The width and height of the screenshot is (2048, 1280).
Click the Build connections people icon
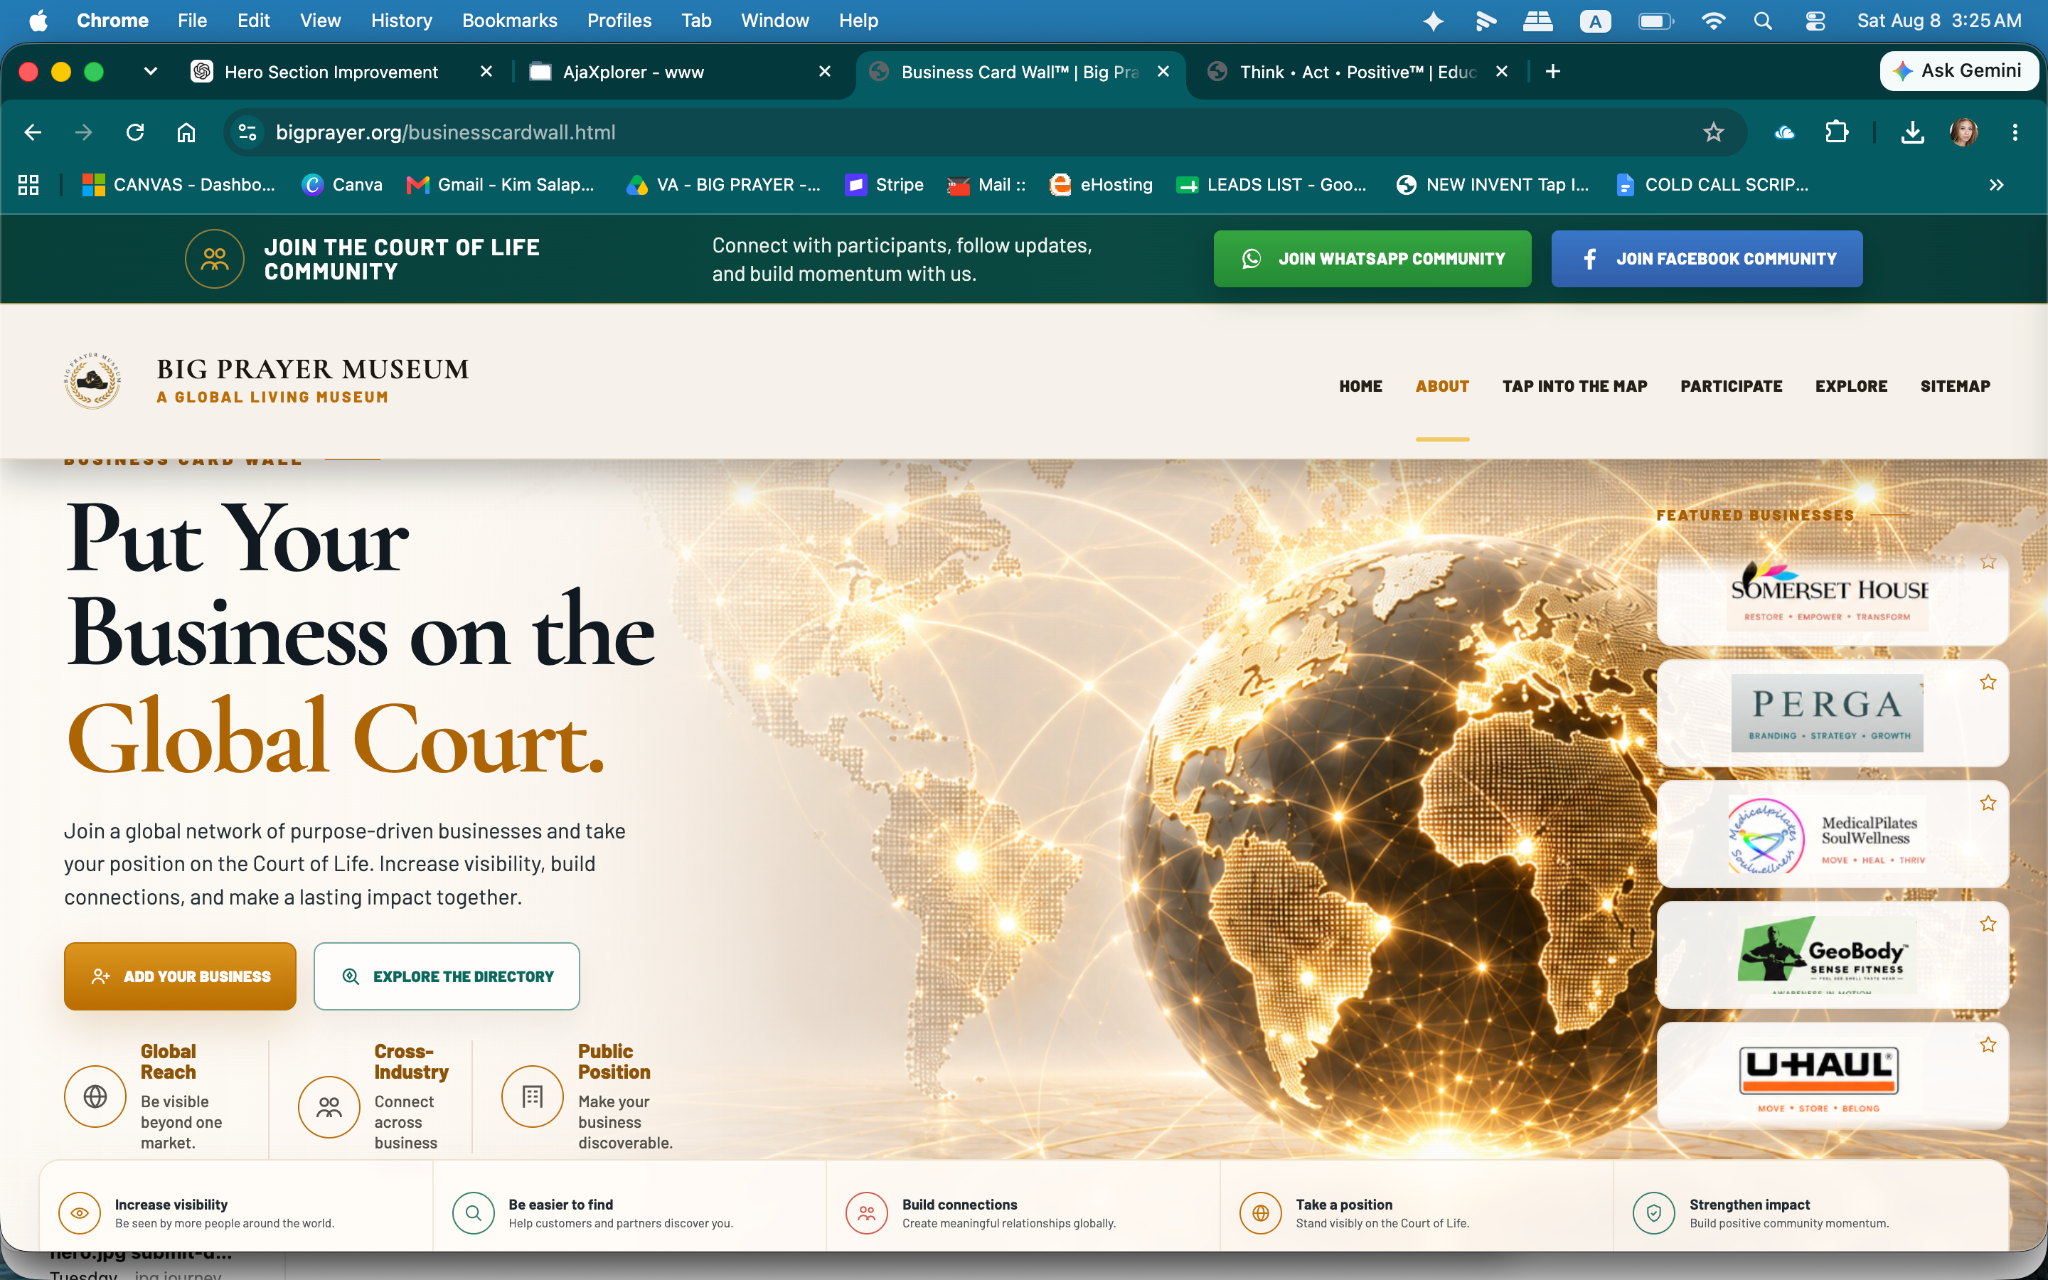[x=867, y=1213]
